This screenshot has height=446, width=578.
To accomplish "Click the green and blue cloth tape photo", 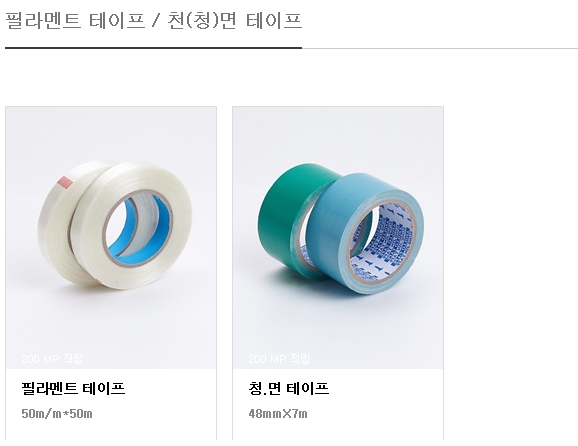I will pos(338,238).
